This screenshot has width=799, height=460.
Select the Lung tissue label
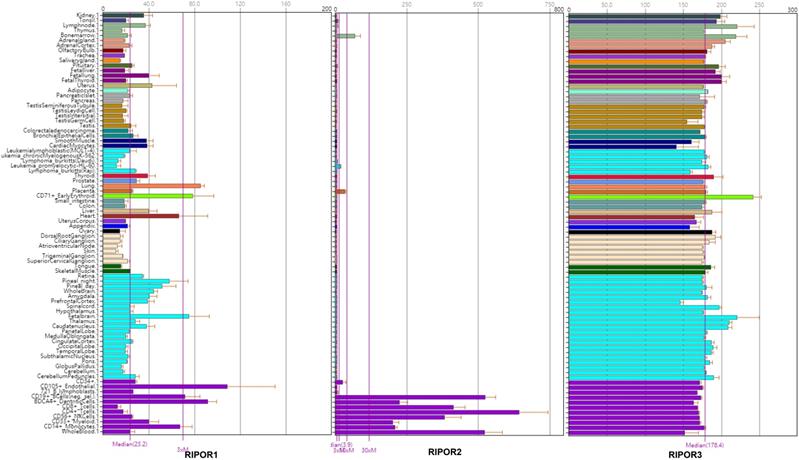[88, 186]
